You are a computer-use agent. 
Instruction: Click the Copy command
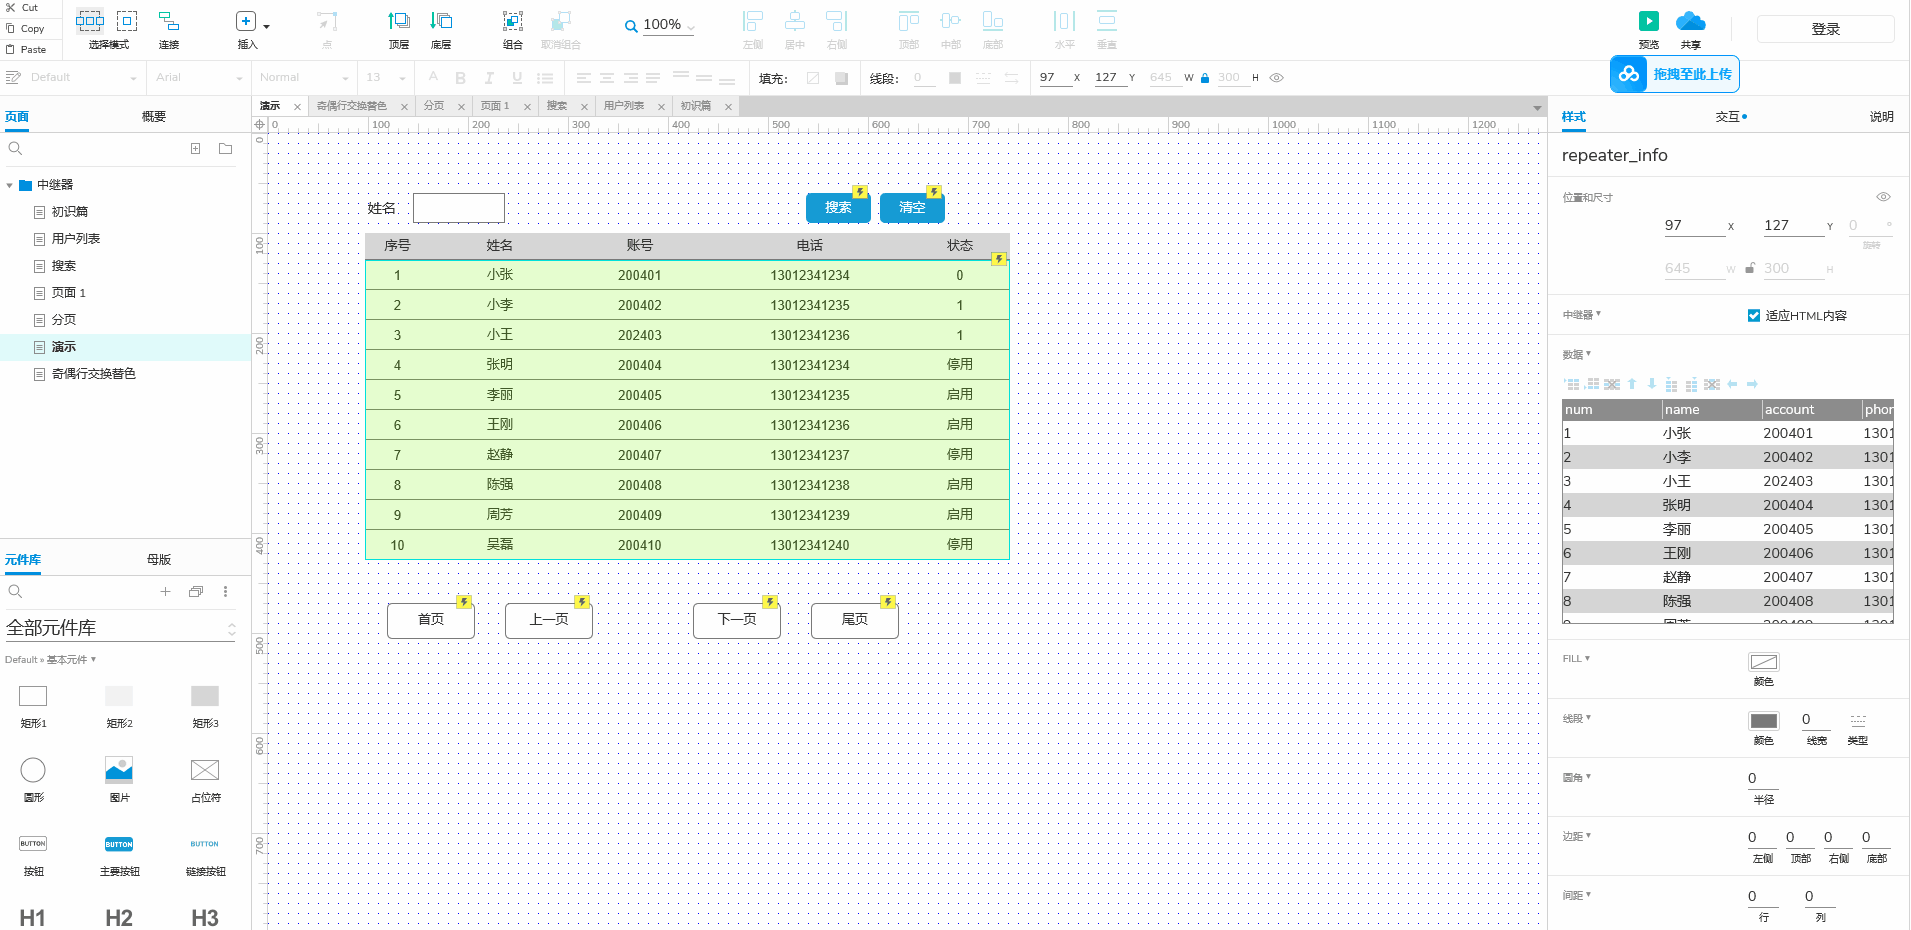(x=26, y=28)
